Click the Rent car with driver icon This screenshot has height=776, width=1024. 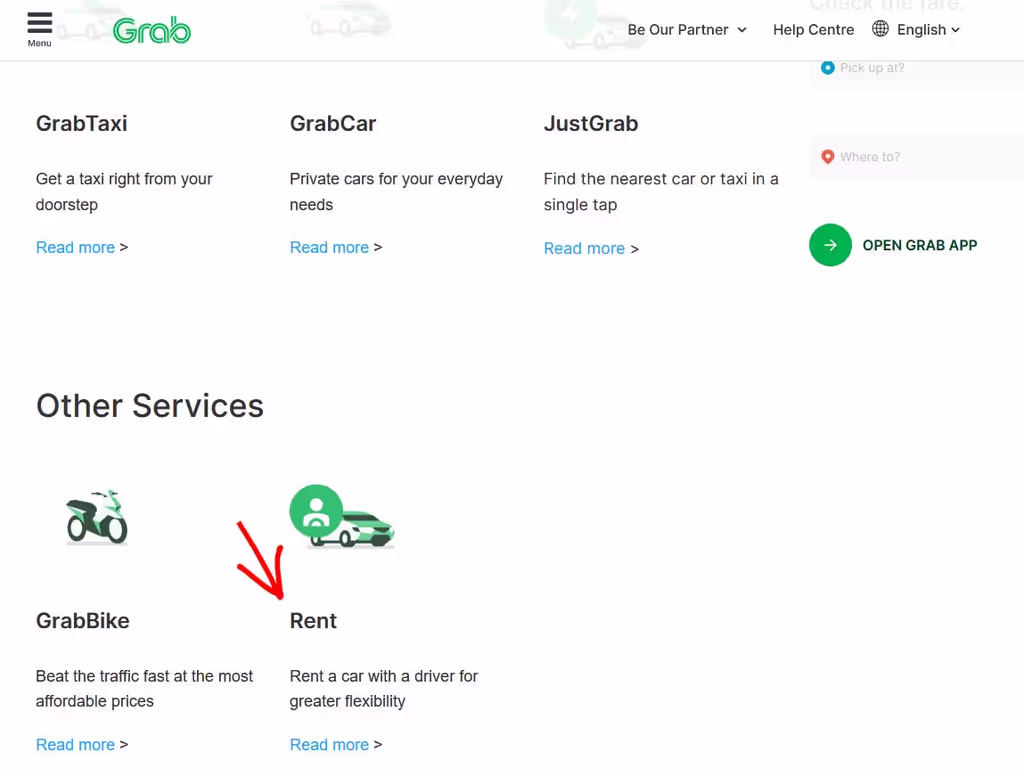coord(342,518)
